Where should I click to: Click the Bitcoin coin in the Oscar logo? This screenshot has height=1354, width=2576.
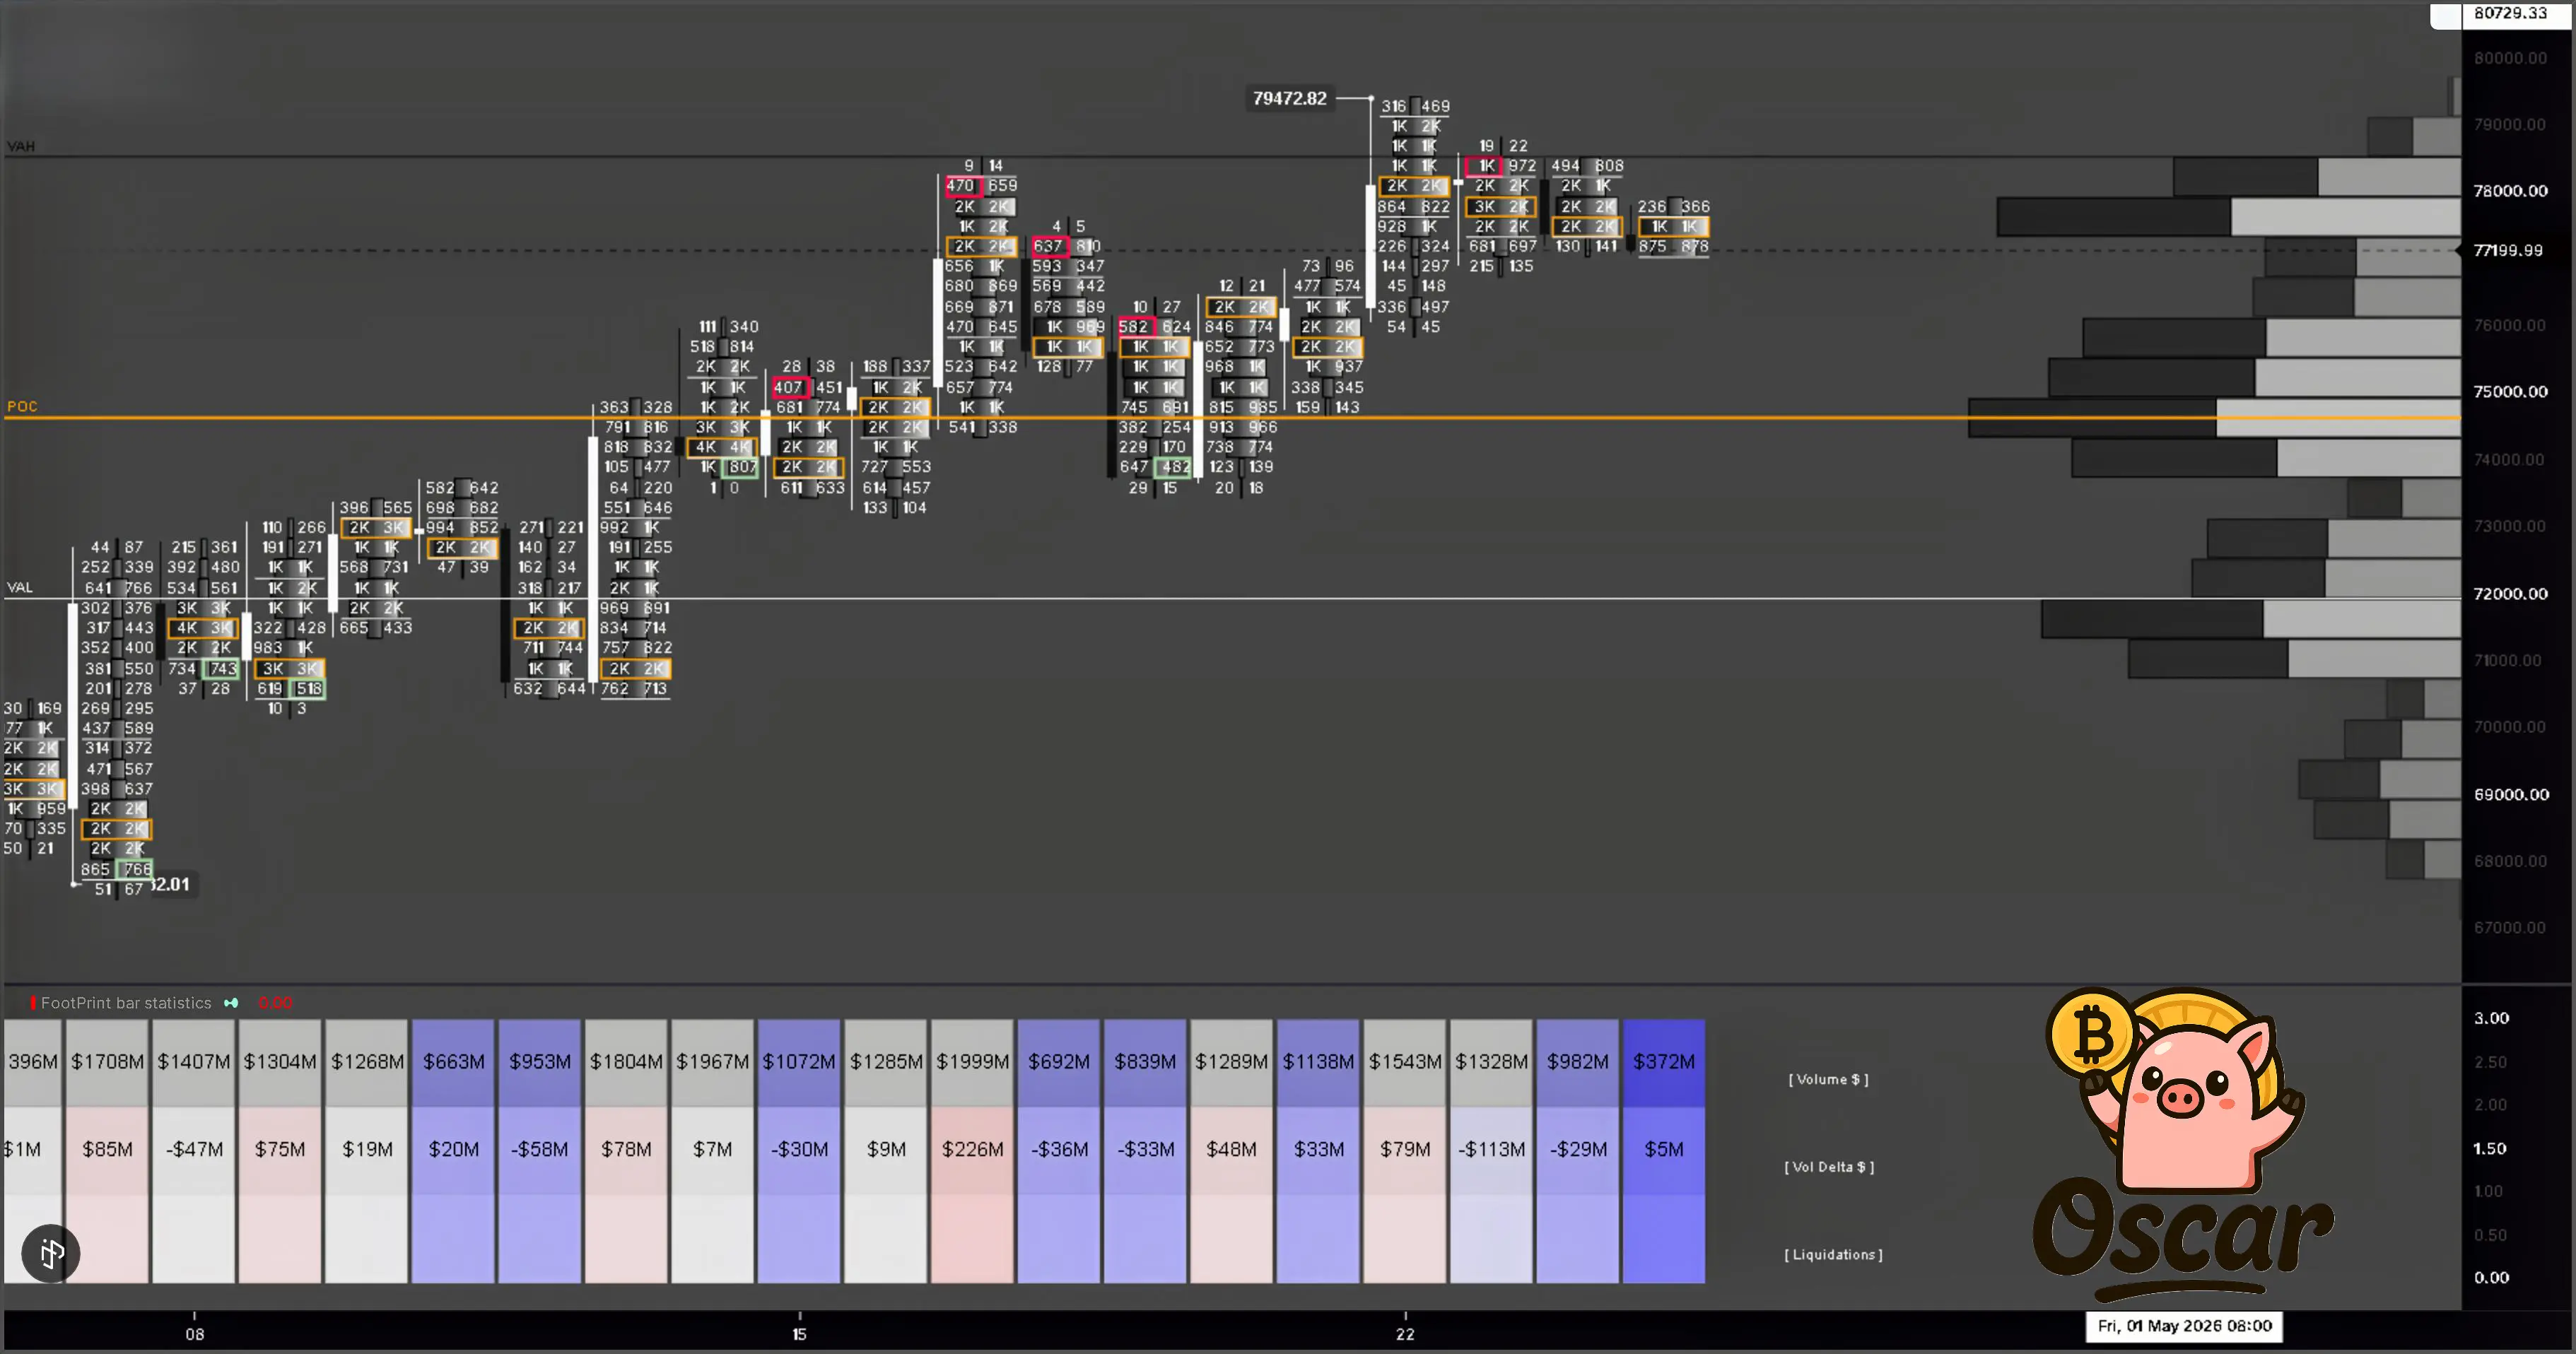[x=2092, y=1035]
